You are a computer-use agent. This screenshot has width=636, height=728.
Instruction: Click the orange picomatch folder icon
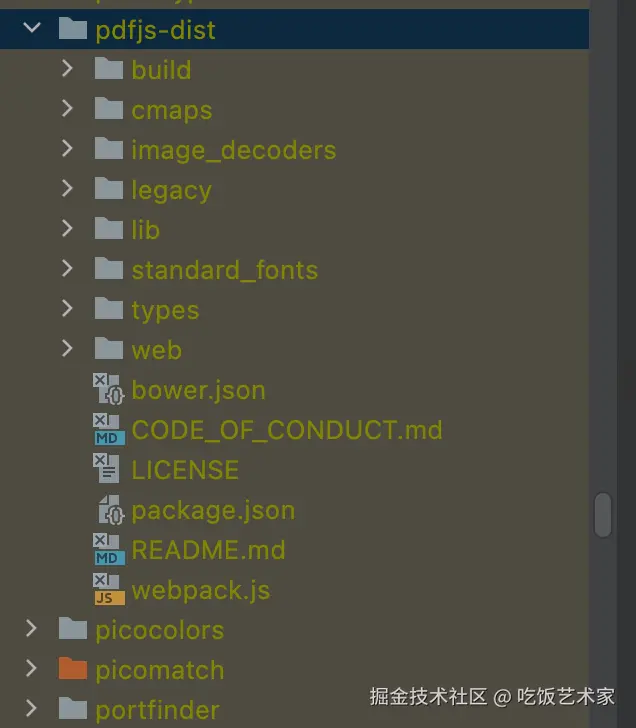point(72,669)
